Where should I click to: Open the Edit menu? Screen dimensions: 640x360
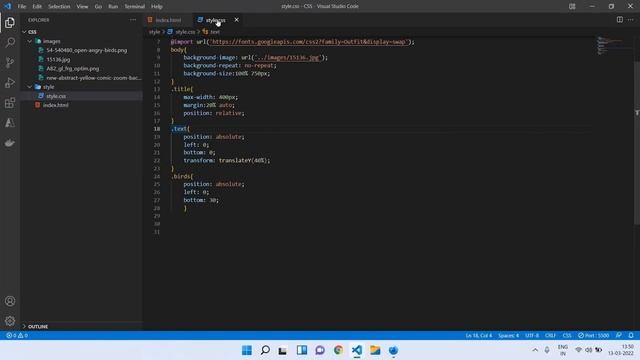pos(37,7)
